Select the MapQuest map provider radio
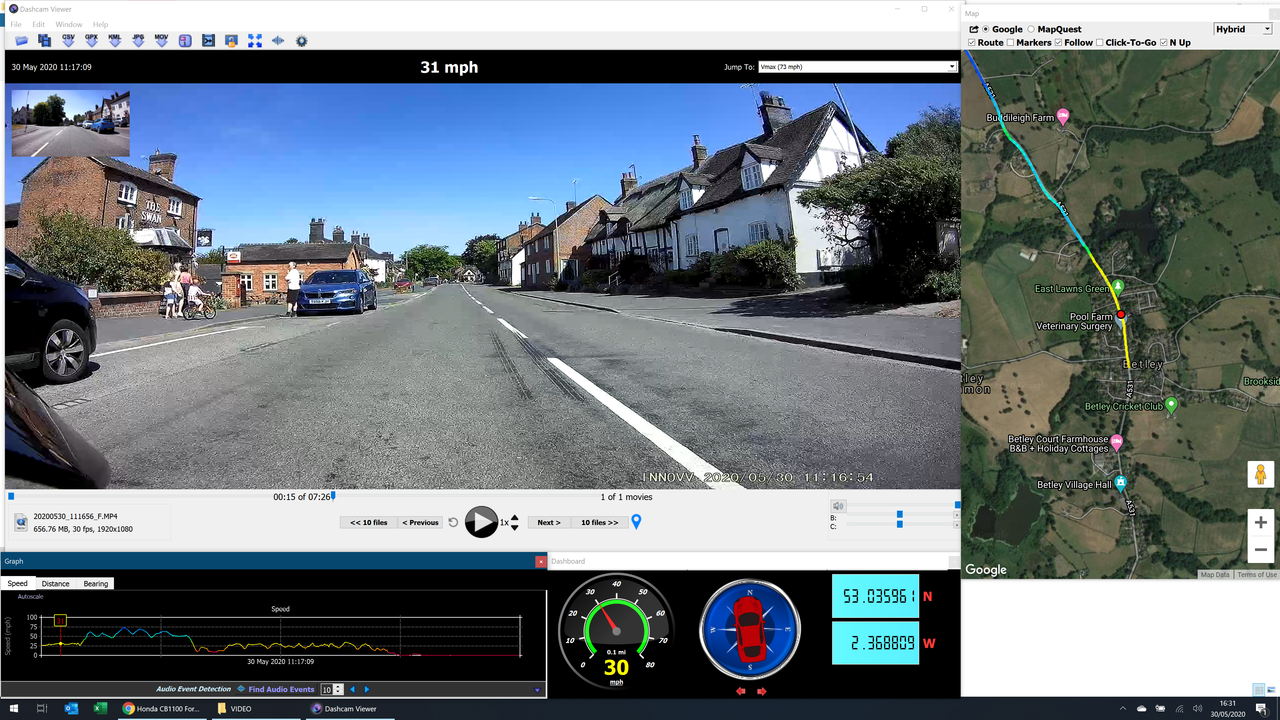Viewport: 1280px width, 720px height. [1031, 29]
